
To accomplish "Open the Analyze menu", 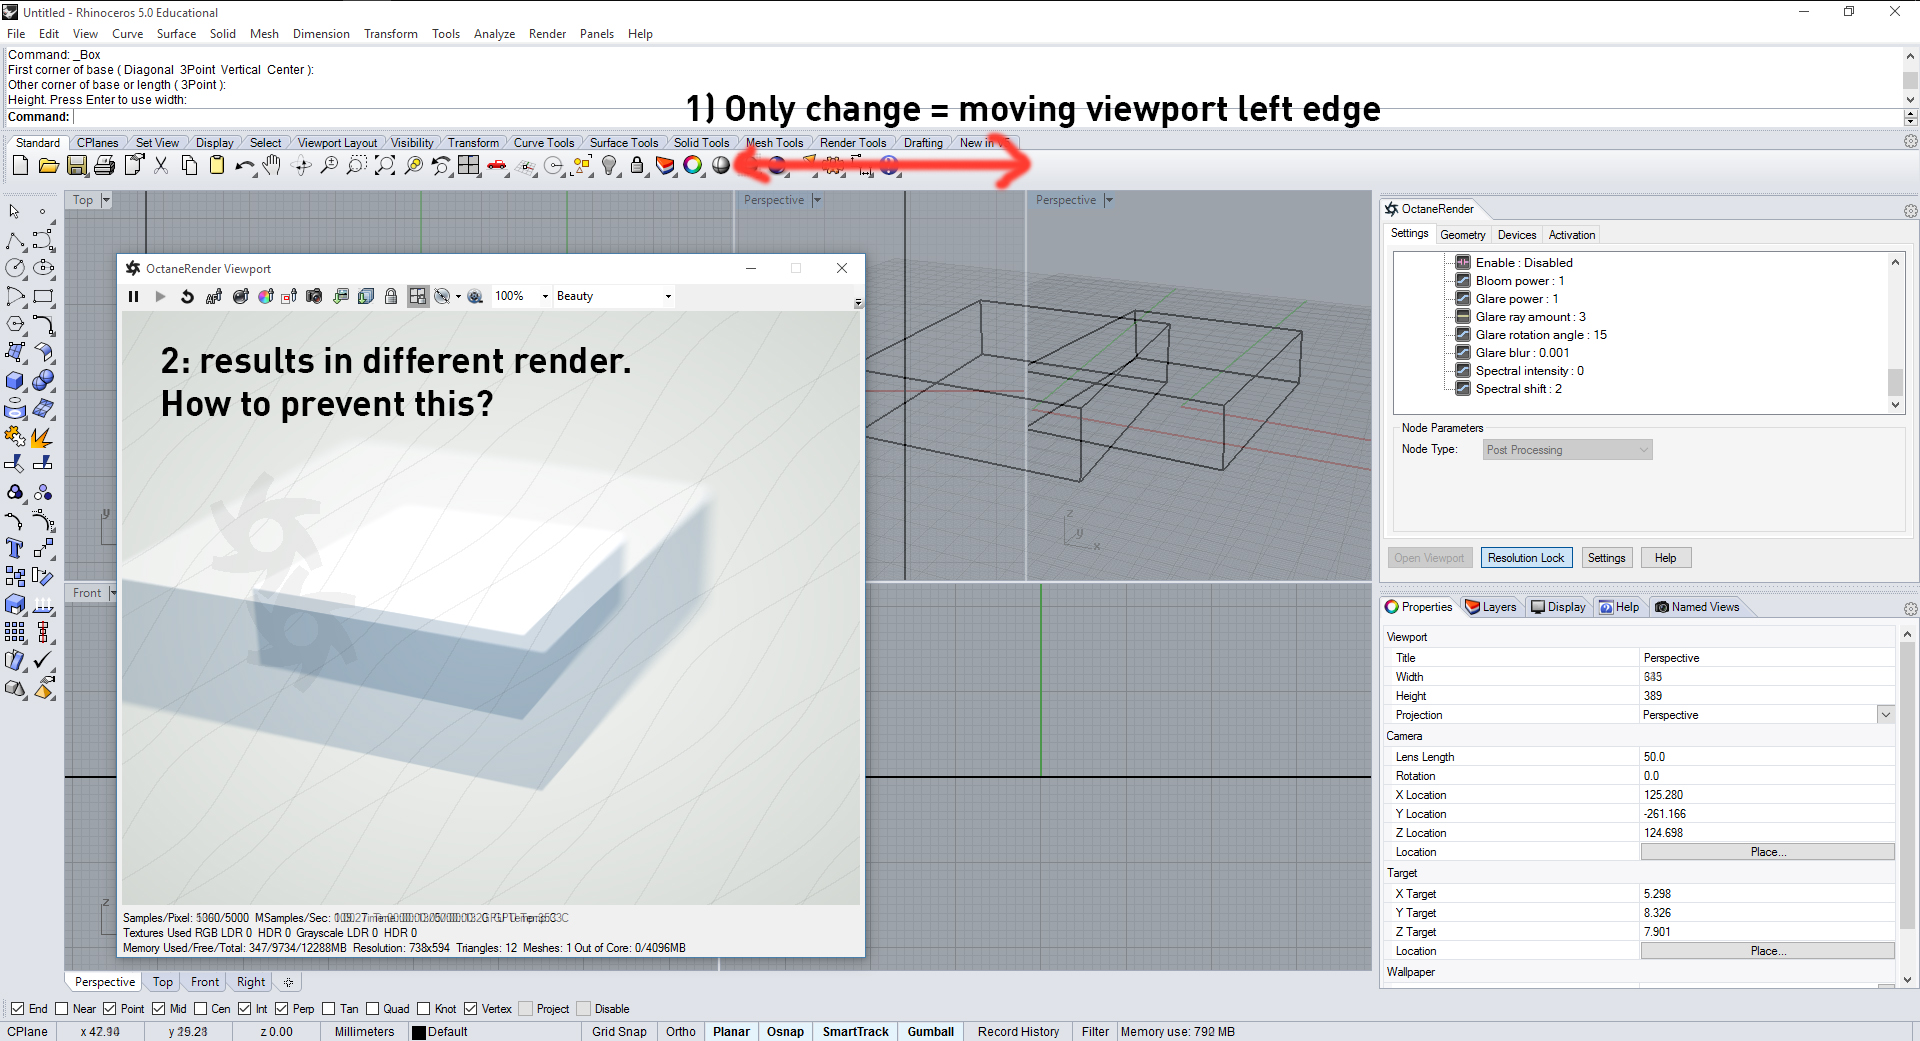I will 494,34.
